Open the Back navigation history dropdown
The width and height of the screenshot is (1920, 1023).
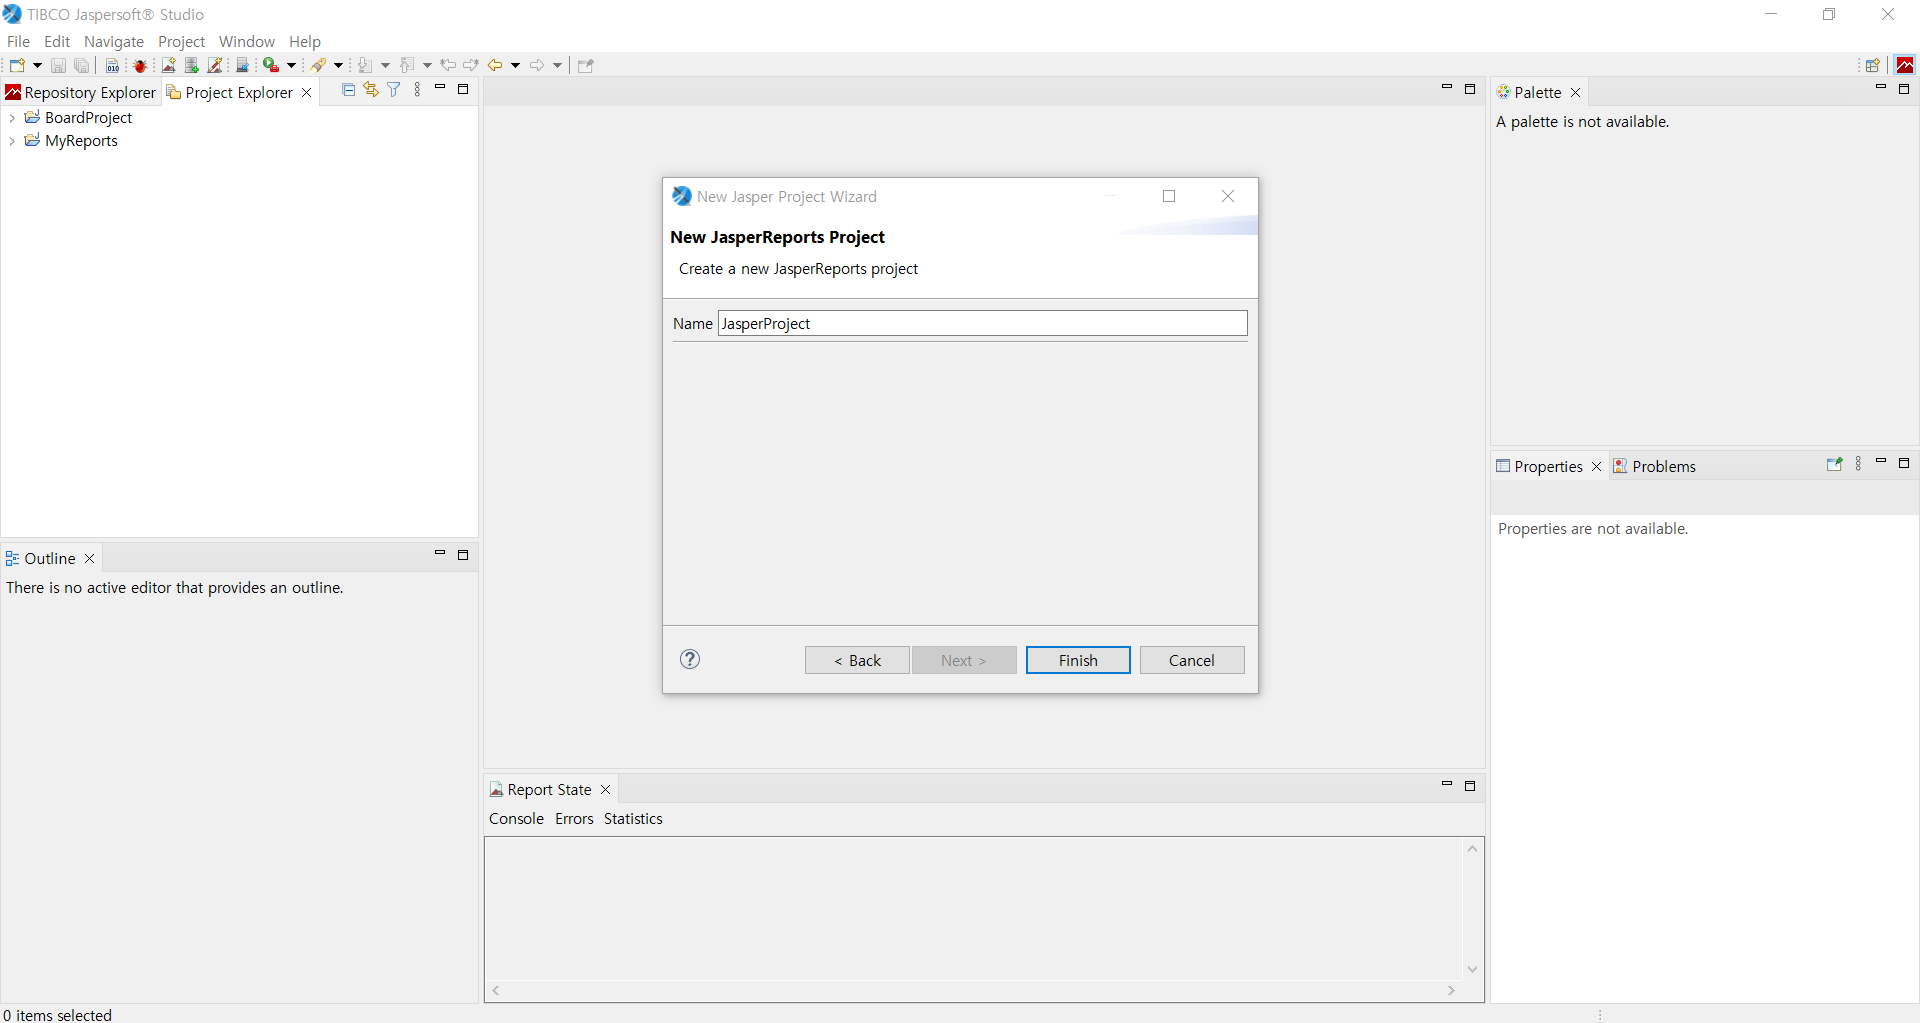515,66
